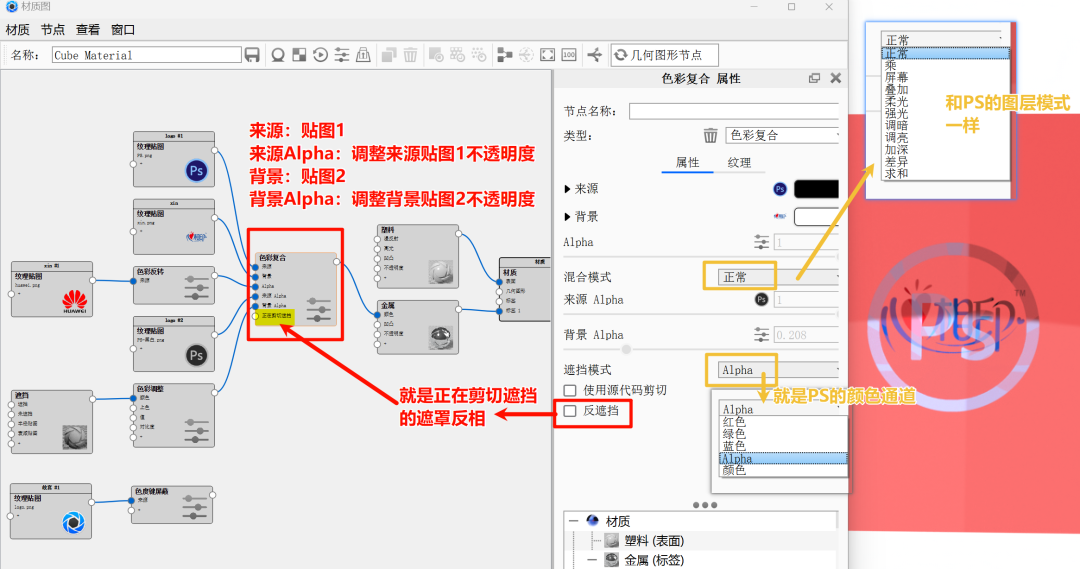Collapse the 金属 (标签) tree branch
1080x569 pixels.
click(592, 560)
